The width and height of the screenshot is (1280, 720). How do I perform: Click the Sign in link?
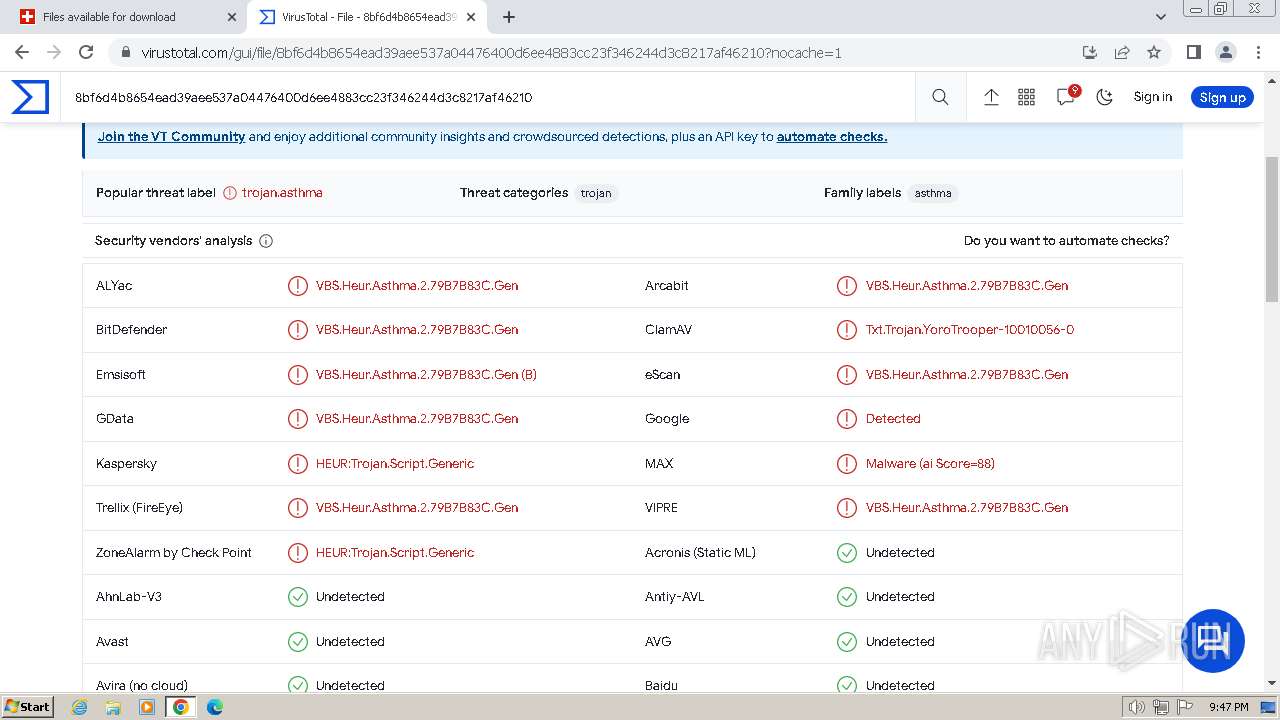click(1152, 97)
